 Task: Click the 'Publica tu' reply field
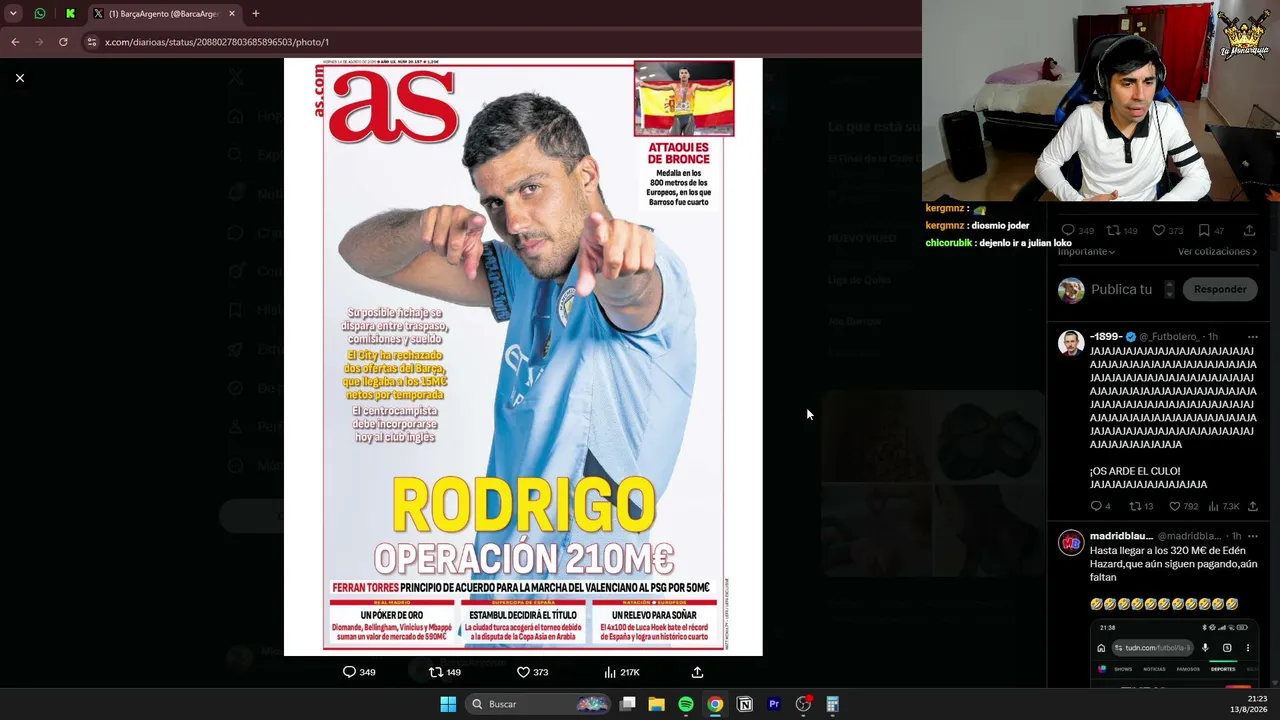(x=1122, y=289)
